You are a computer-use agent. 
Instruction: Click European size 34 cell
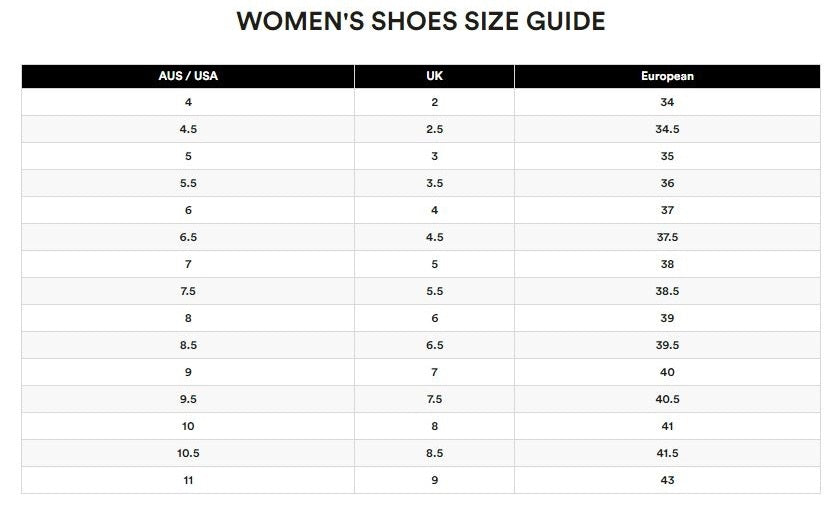[x=667, y=103]
